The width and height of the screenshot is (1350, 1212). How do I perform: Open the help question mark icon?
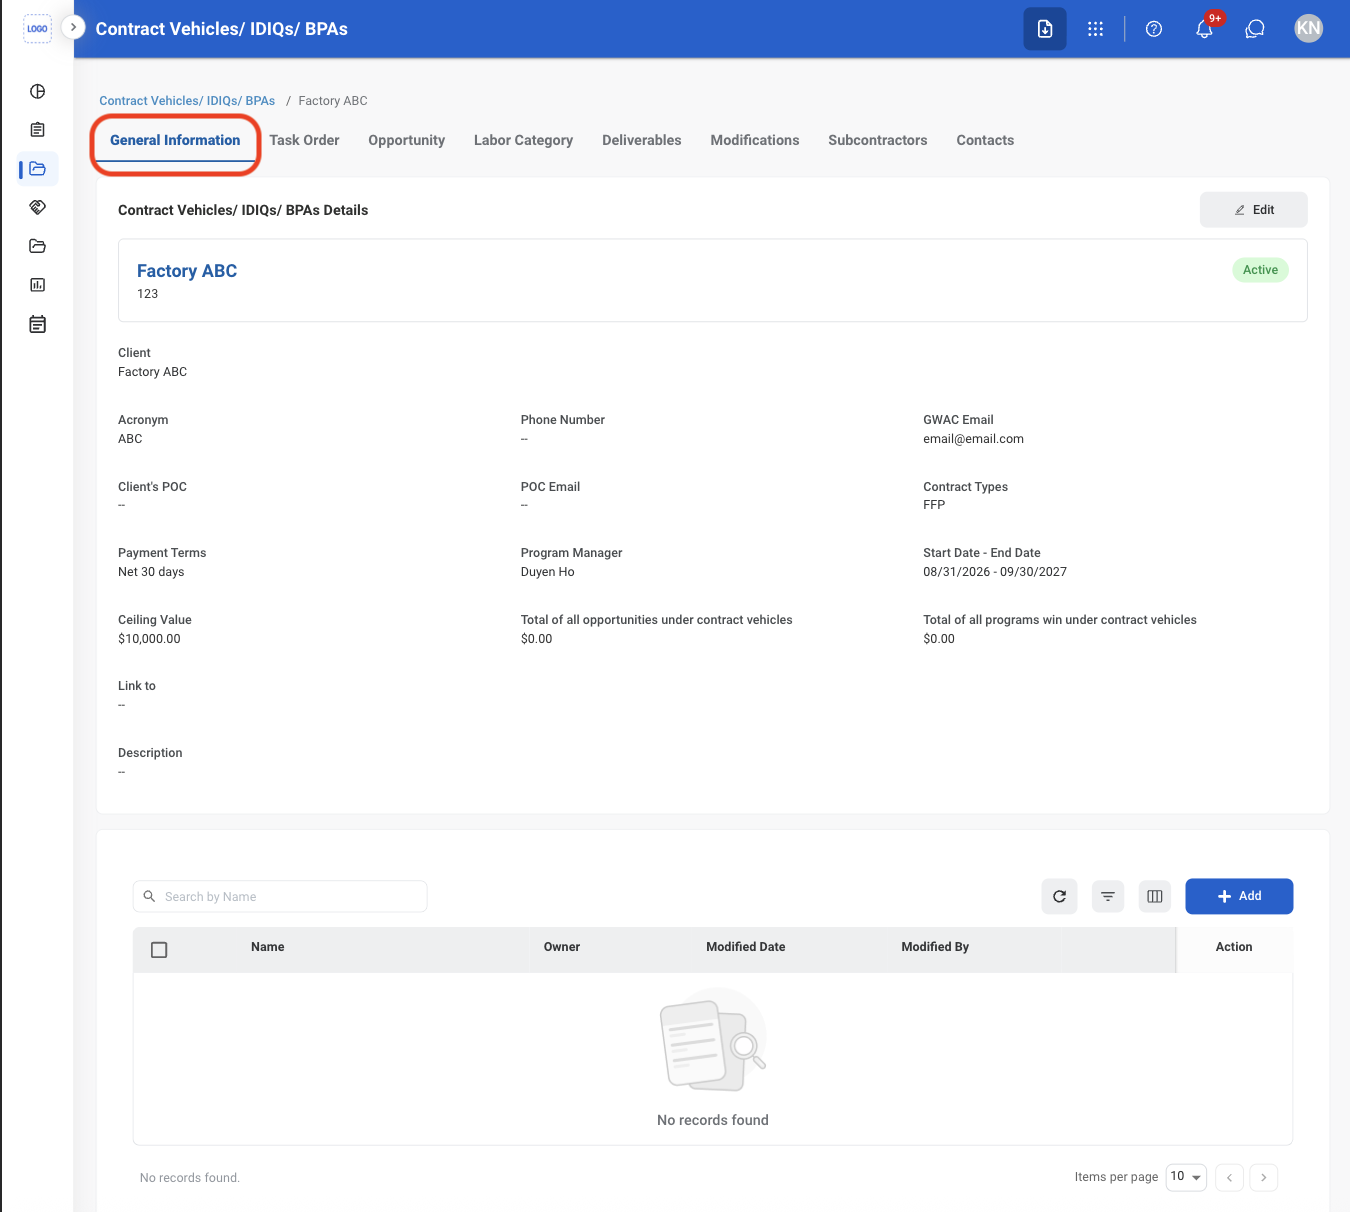point(1154,29)
